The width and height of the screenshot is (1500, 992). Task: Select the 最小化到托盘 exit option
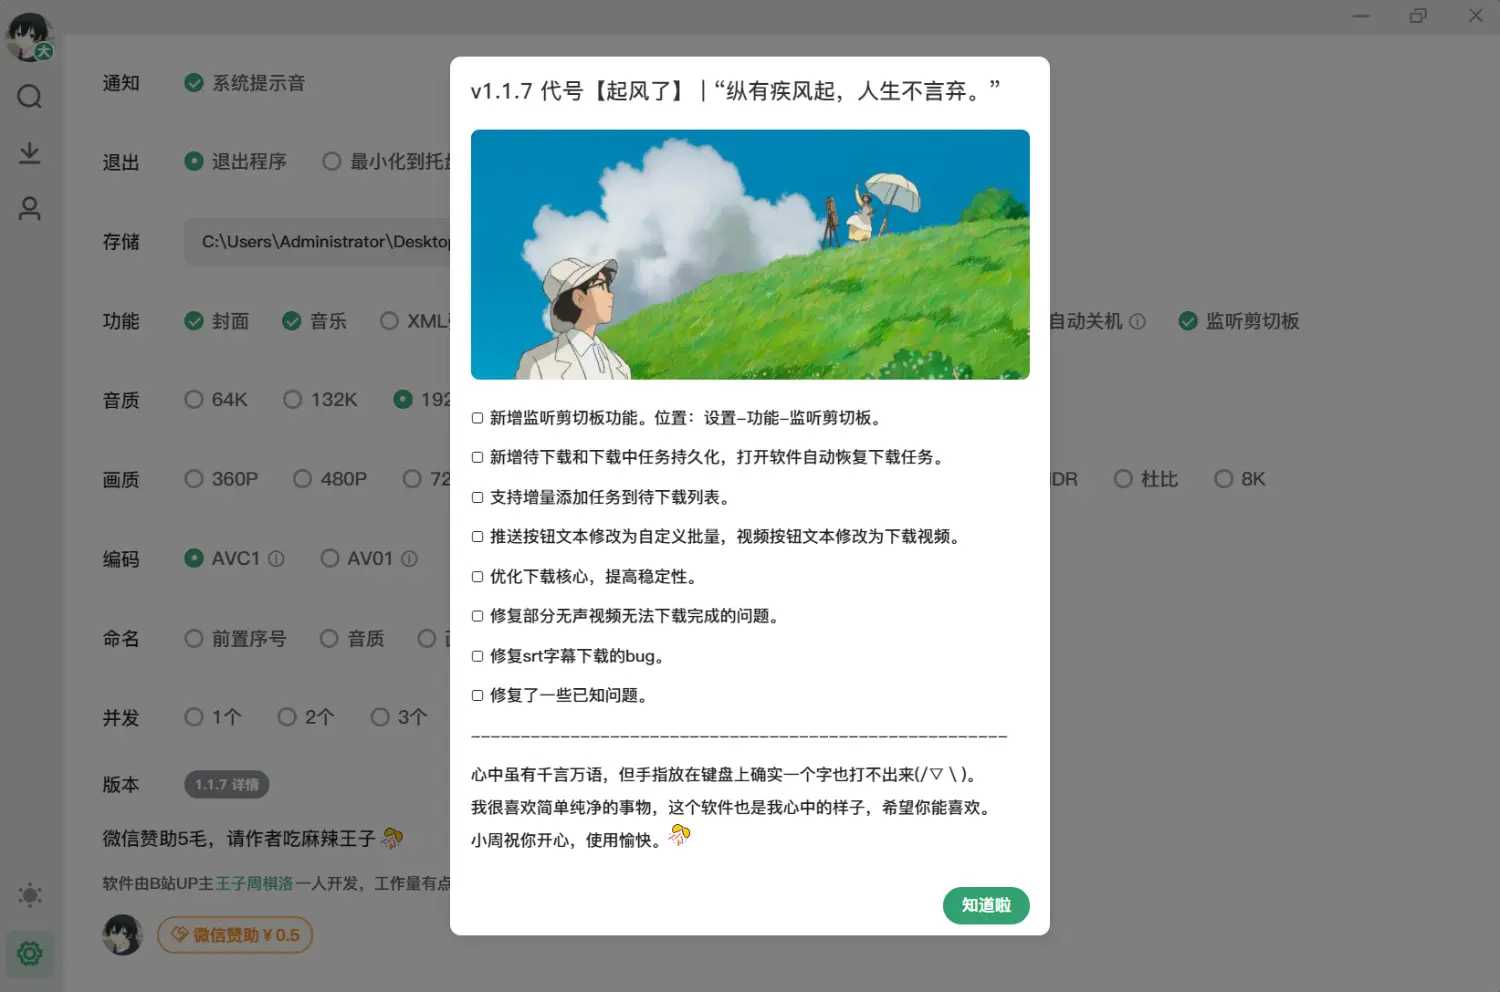387,162
